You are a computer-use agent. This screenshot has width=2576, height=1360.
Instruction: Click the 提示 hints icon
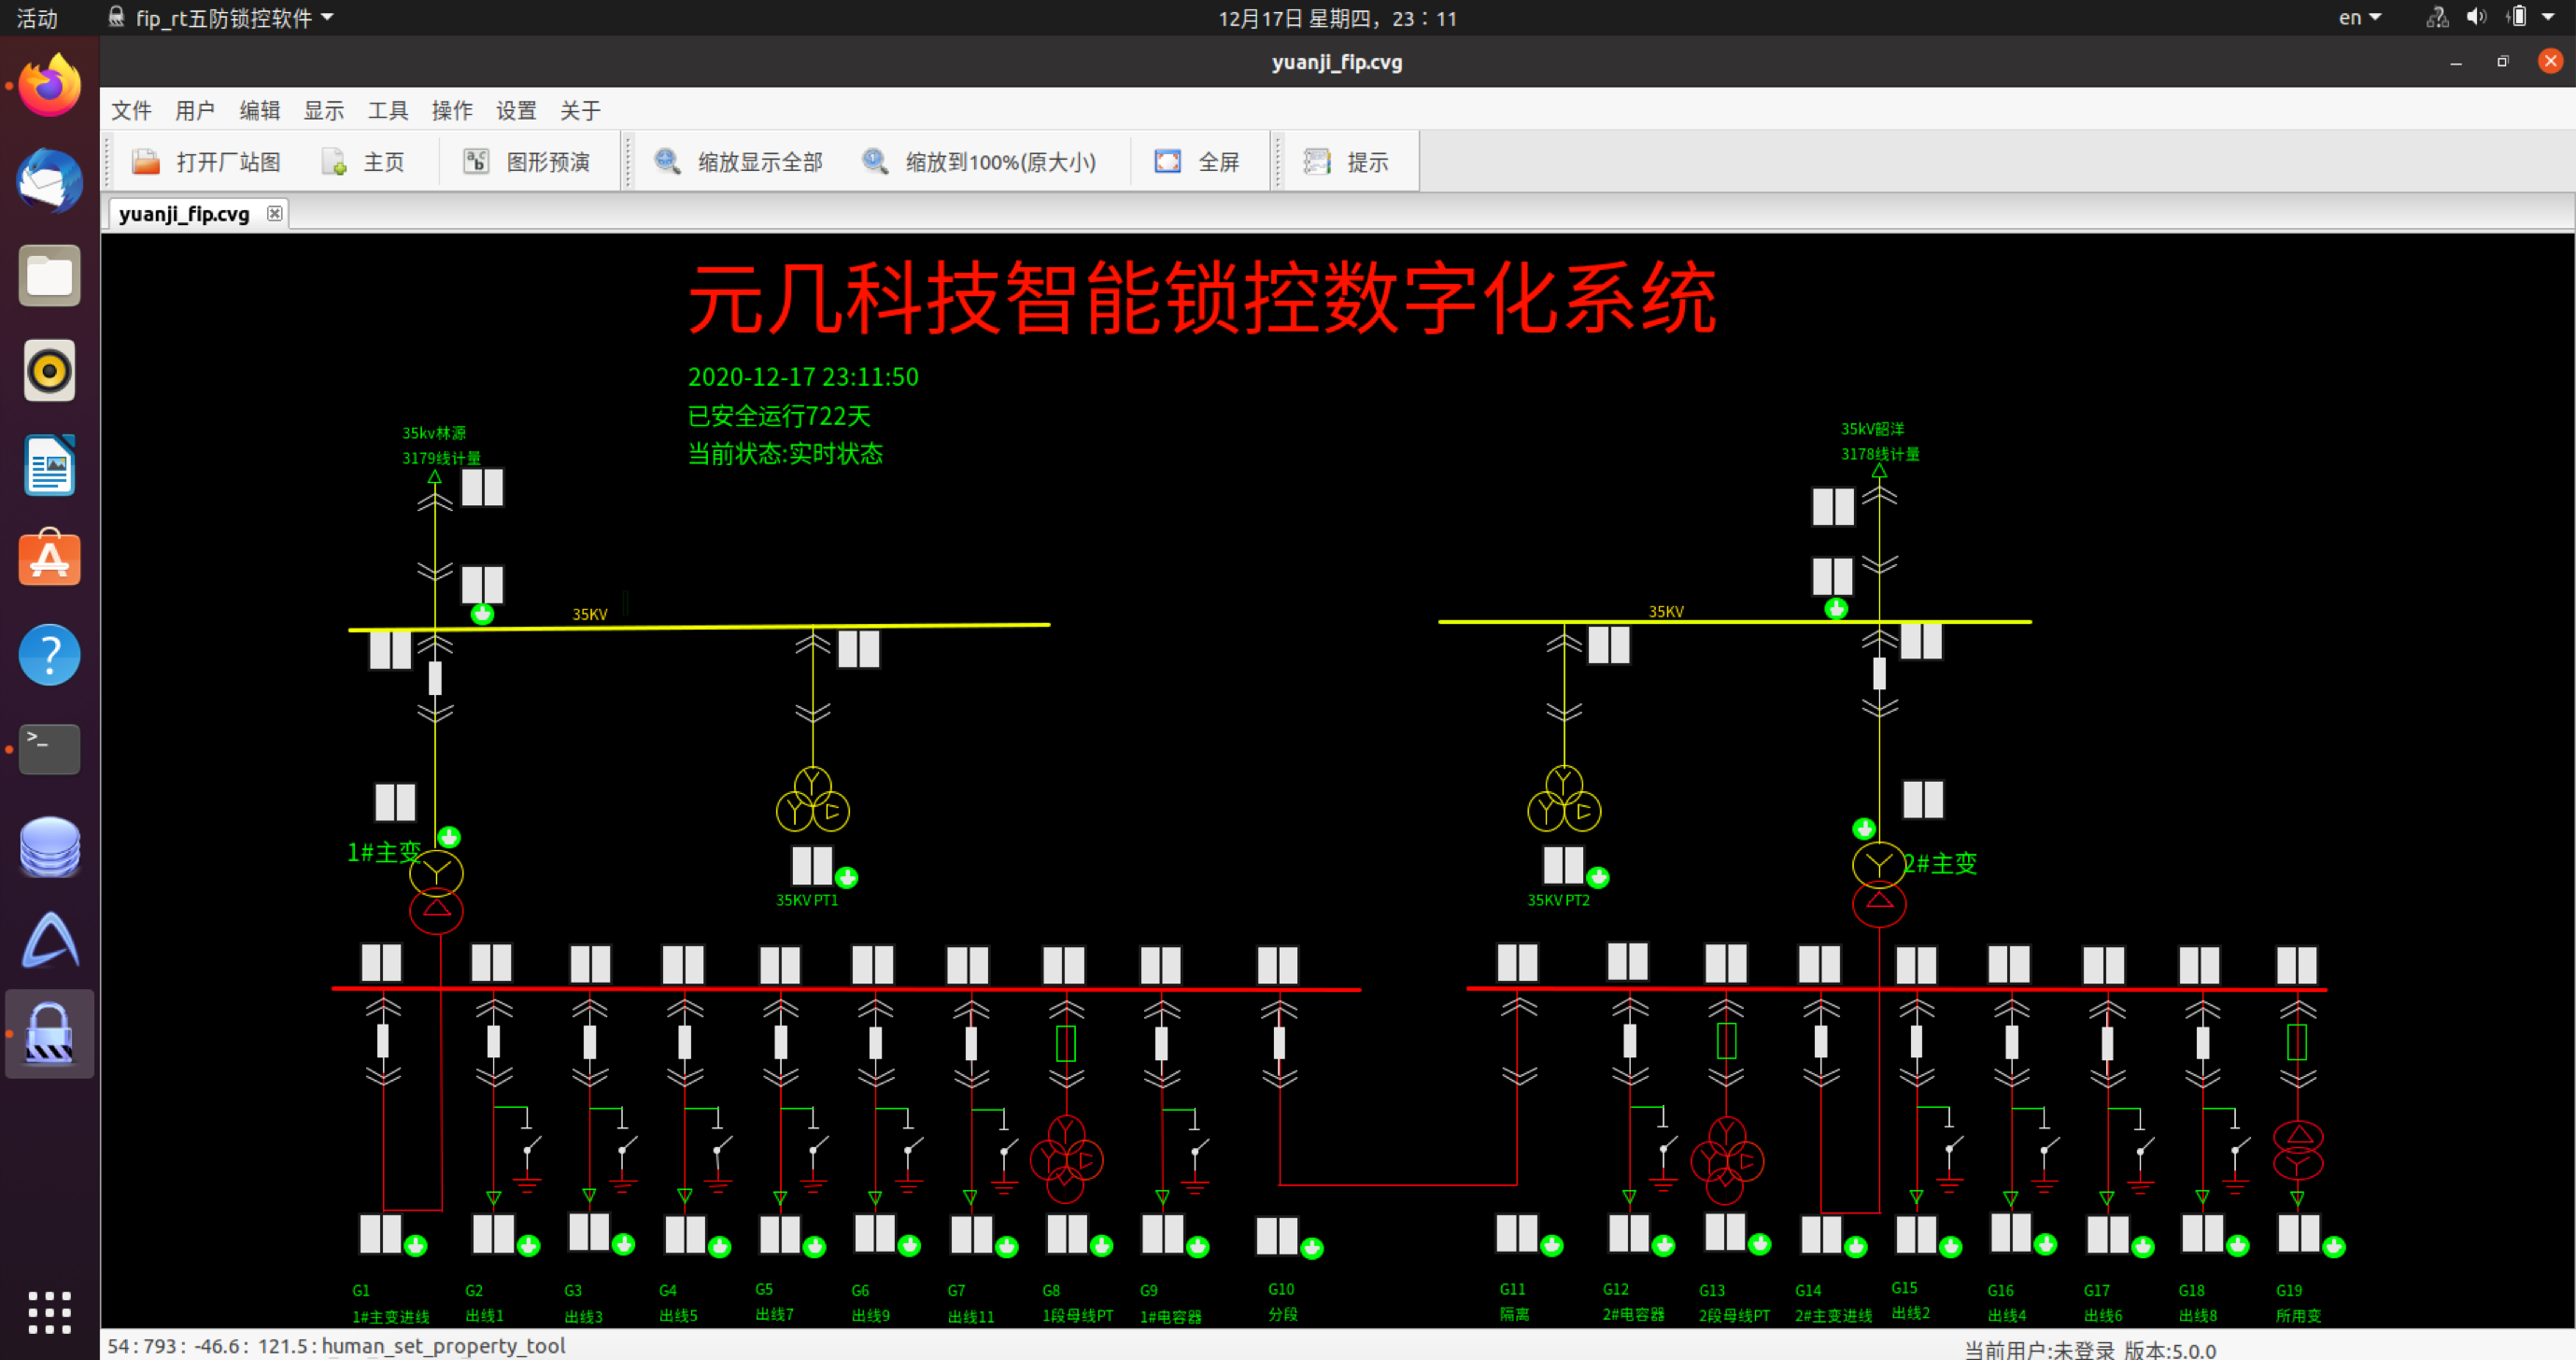click(1317, 162)
